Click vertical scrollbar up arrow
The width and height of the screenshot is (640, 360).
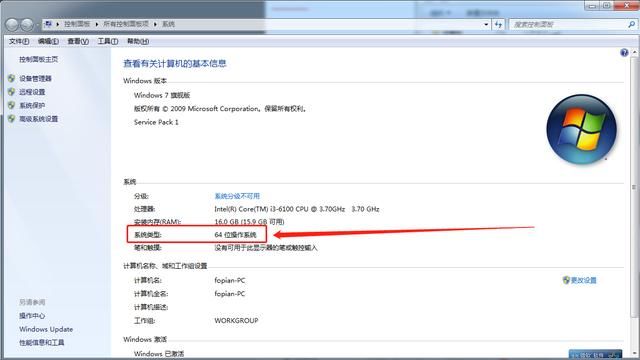tap(634, 52)
